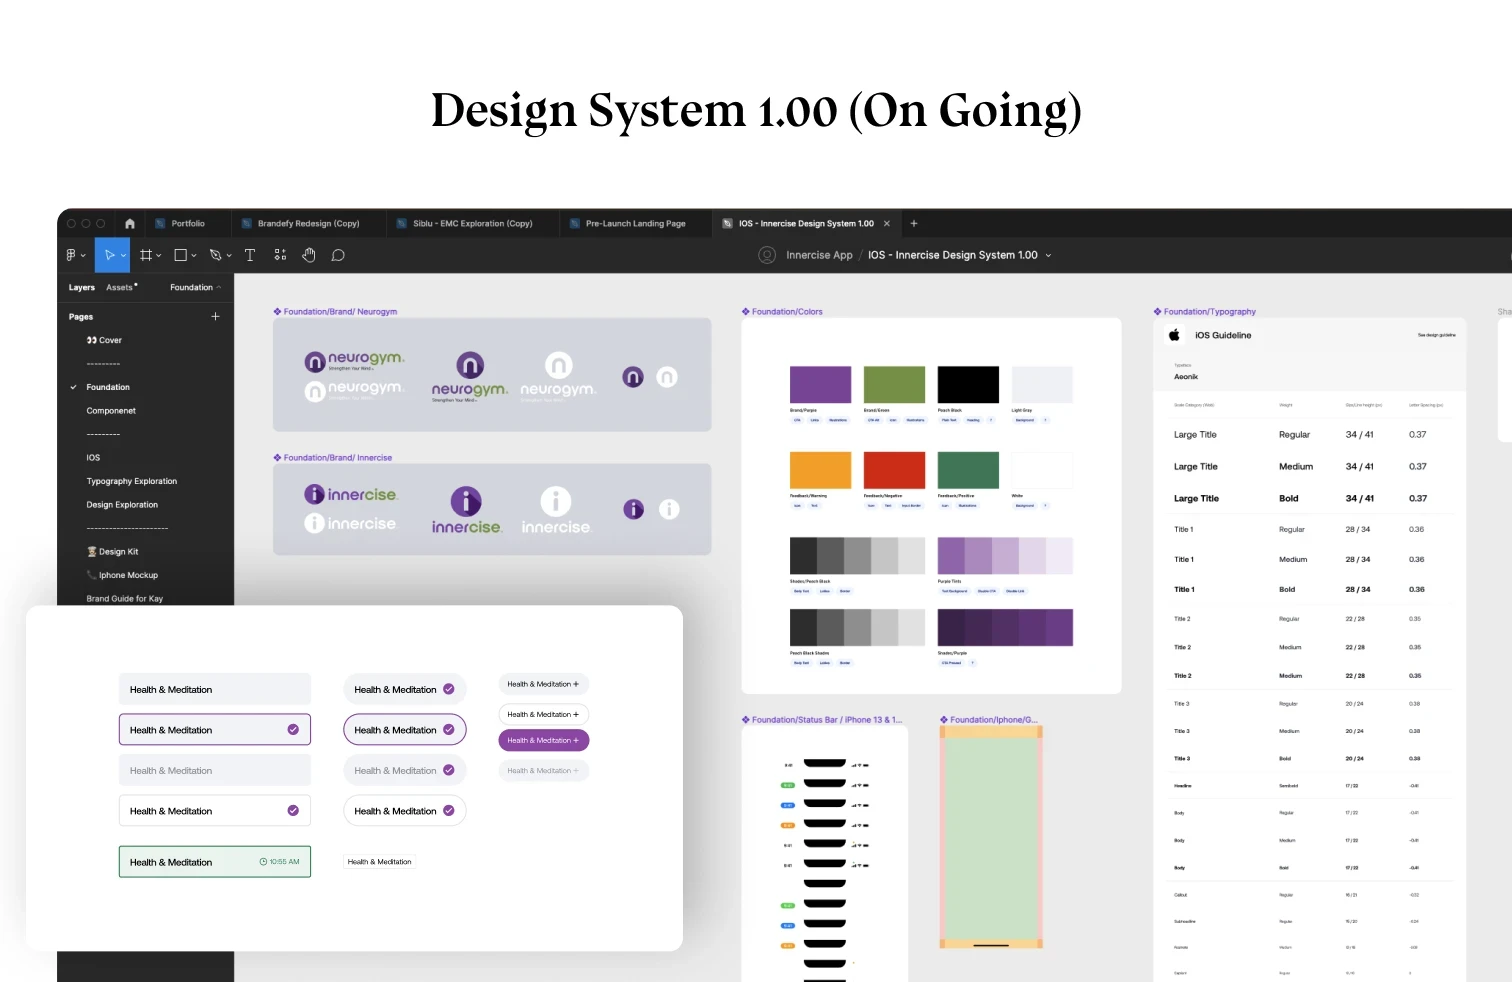Click the Apple logo in the Typography frame

point(1175,335)
